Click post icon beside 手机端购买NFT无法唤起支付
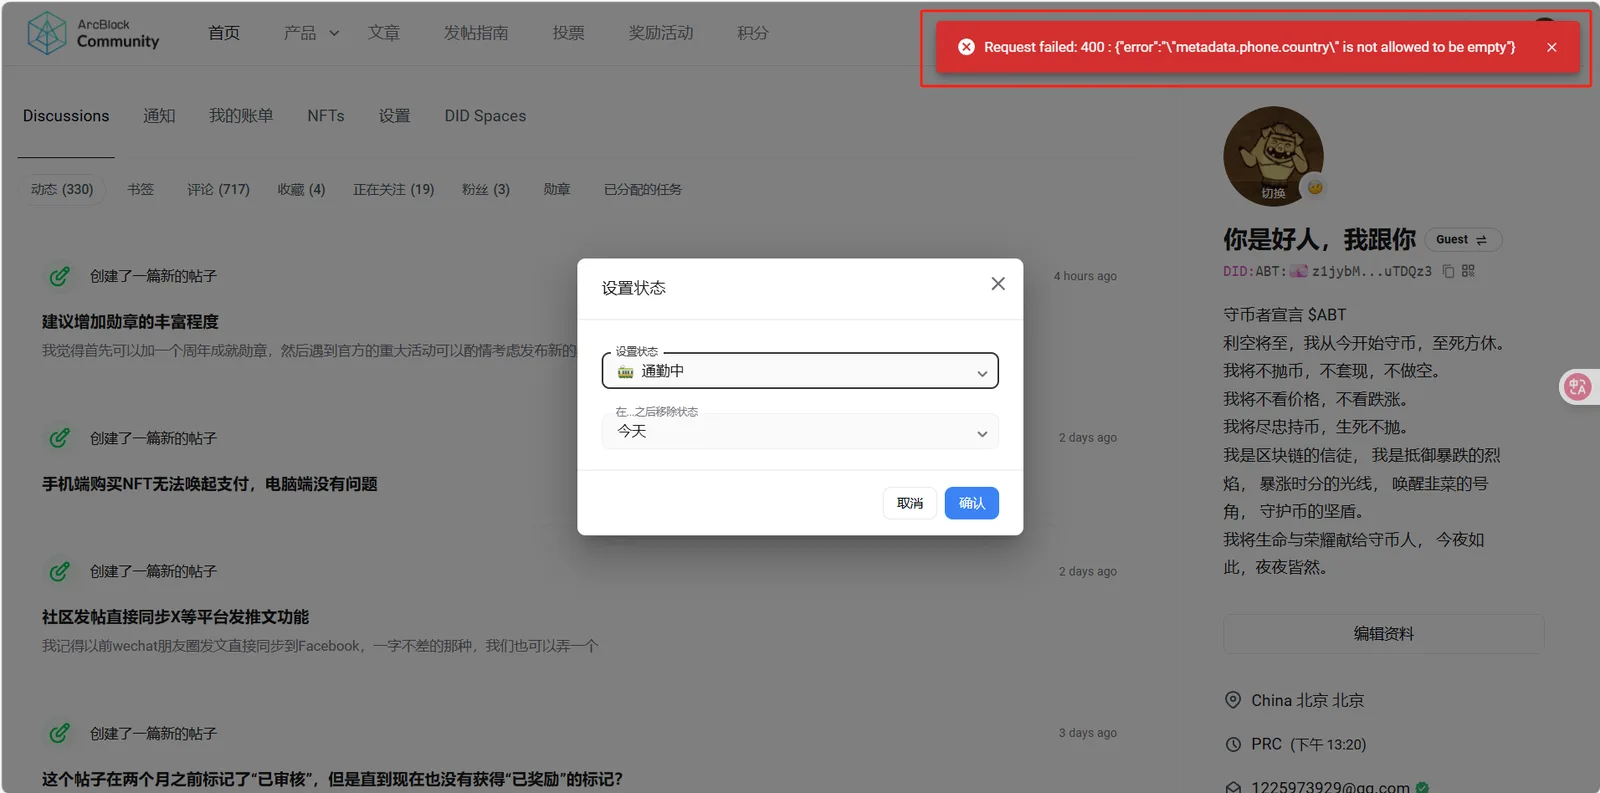 coord(60,438)
